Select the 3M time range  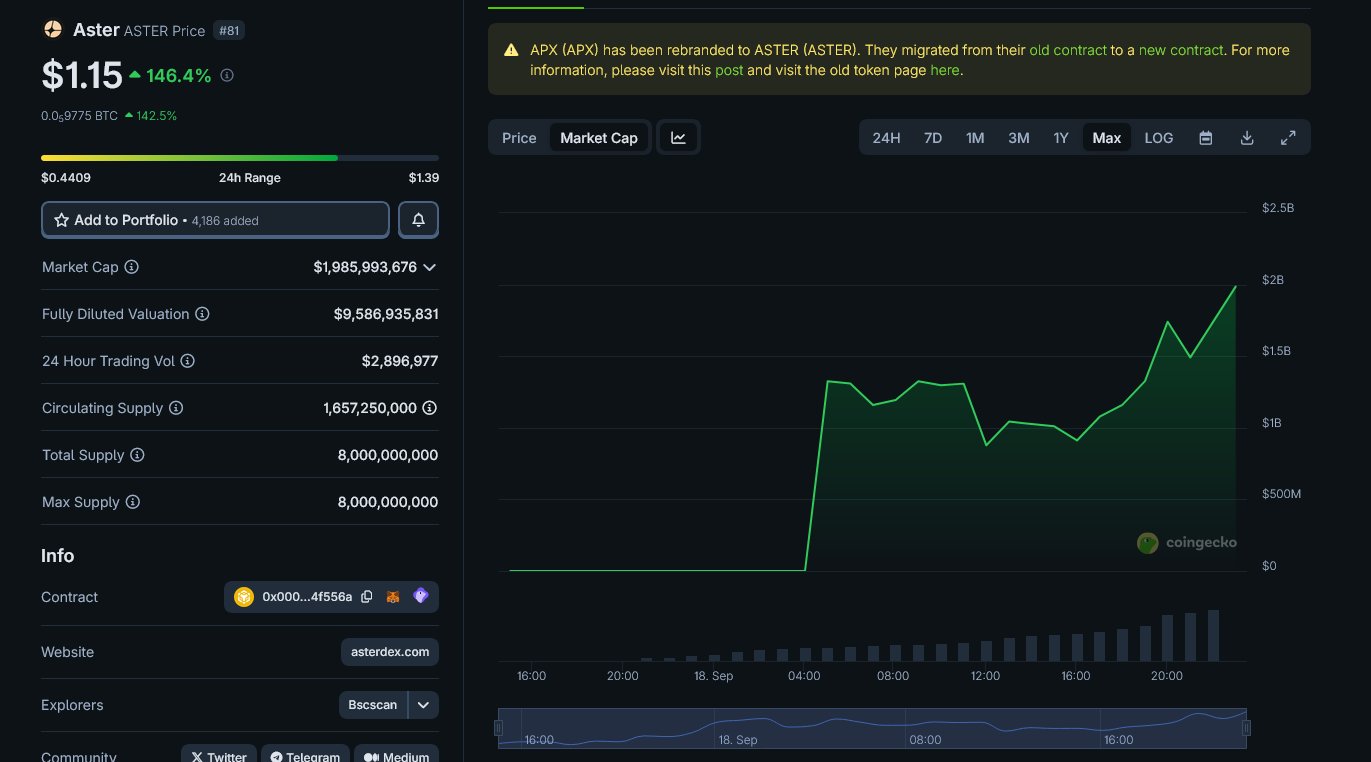pyautogui.click(x=1019, y=138)
